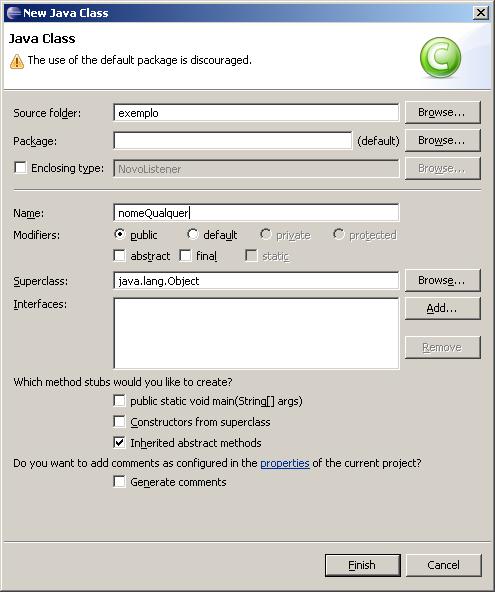Image resolution: width=495 pixels, height=592 pixels.
Task: Browse for the Package
Action: (x=443, y=140)
